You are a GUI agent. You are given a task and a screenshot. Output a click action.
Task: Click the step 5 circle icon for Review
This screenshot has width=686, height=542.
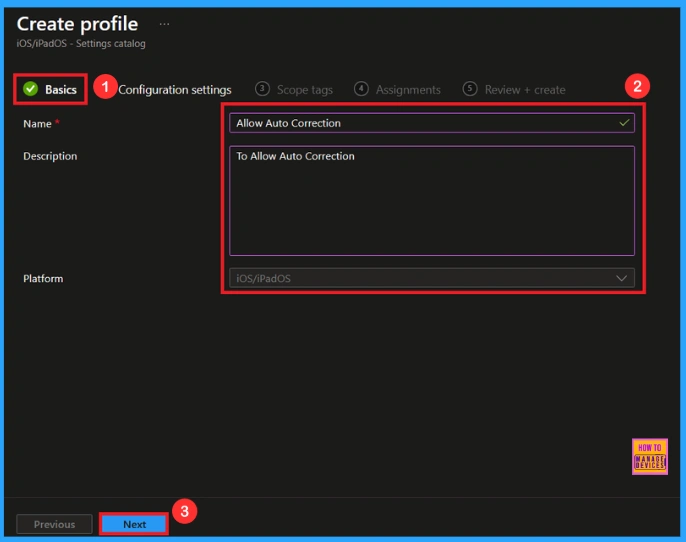tap(470, 89)
